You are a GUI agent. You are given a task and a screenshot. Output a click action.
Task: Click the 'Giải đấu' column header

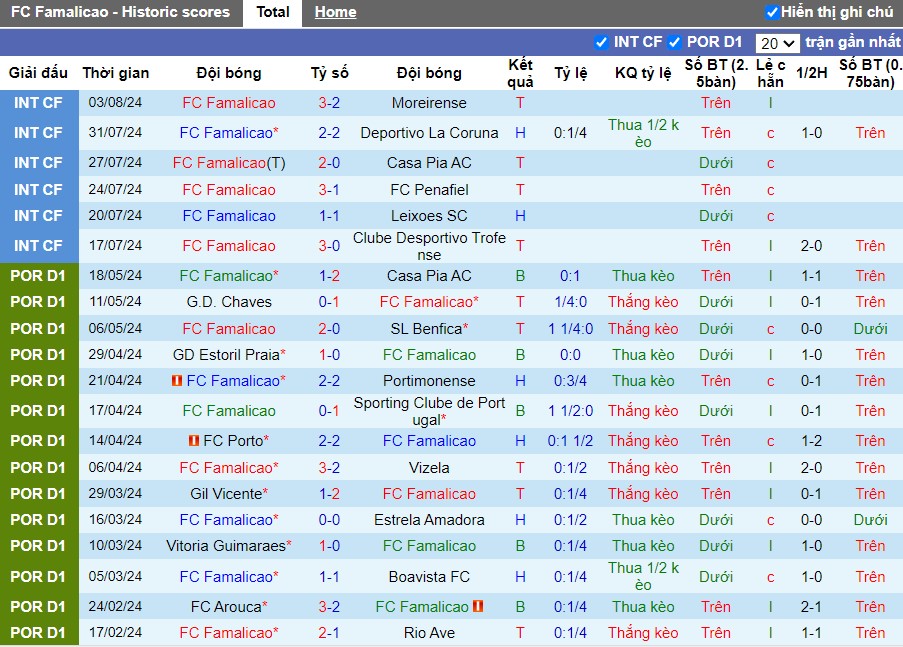[x=38, y=73]
